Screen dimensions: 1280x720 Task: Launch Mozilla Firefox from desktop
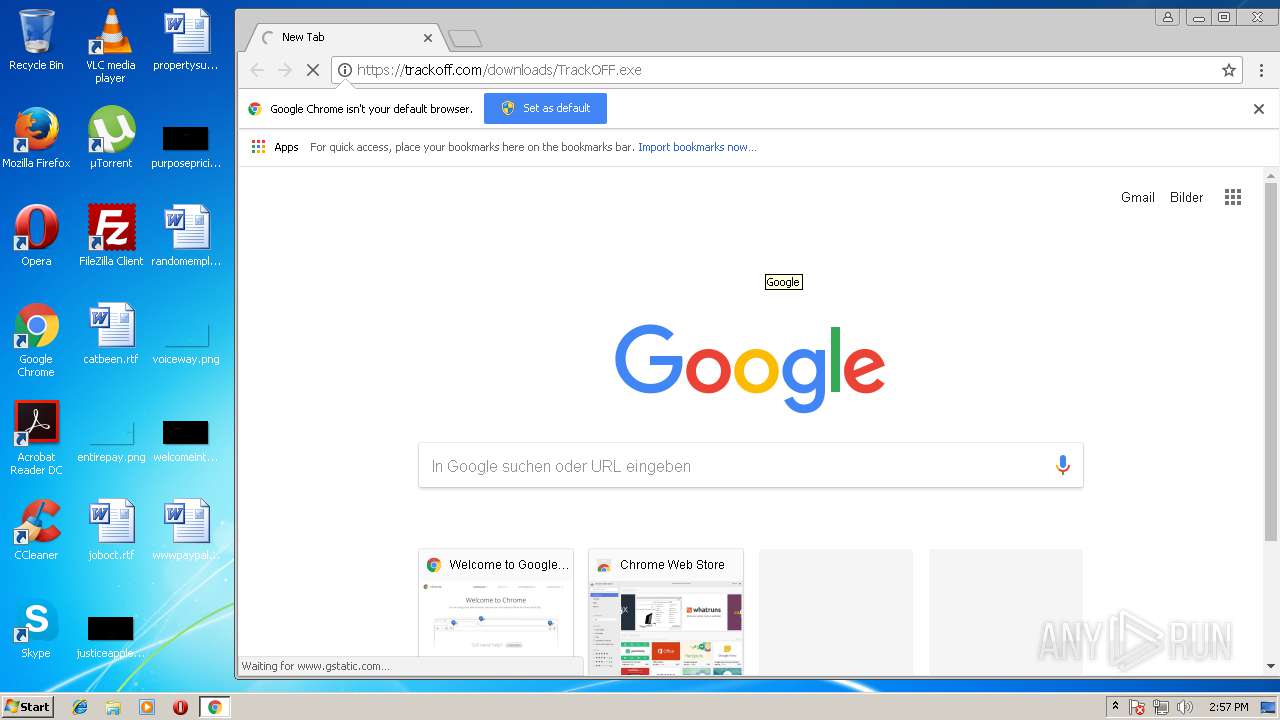pos(36,138)
